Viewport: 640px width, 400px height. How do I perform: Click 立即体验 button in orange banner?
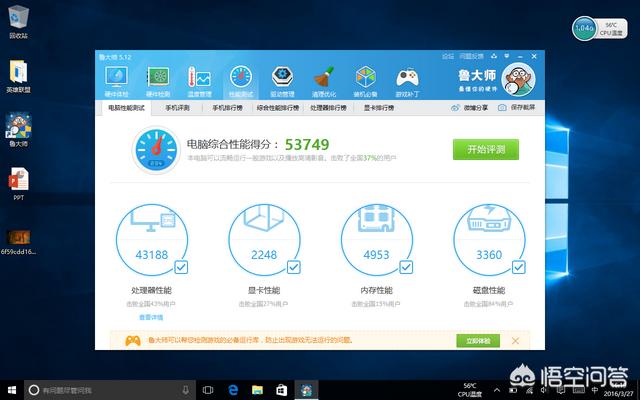coord(479,340)
